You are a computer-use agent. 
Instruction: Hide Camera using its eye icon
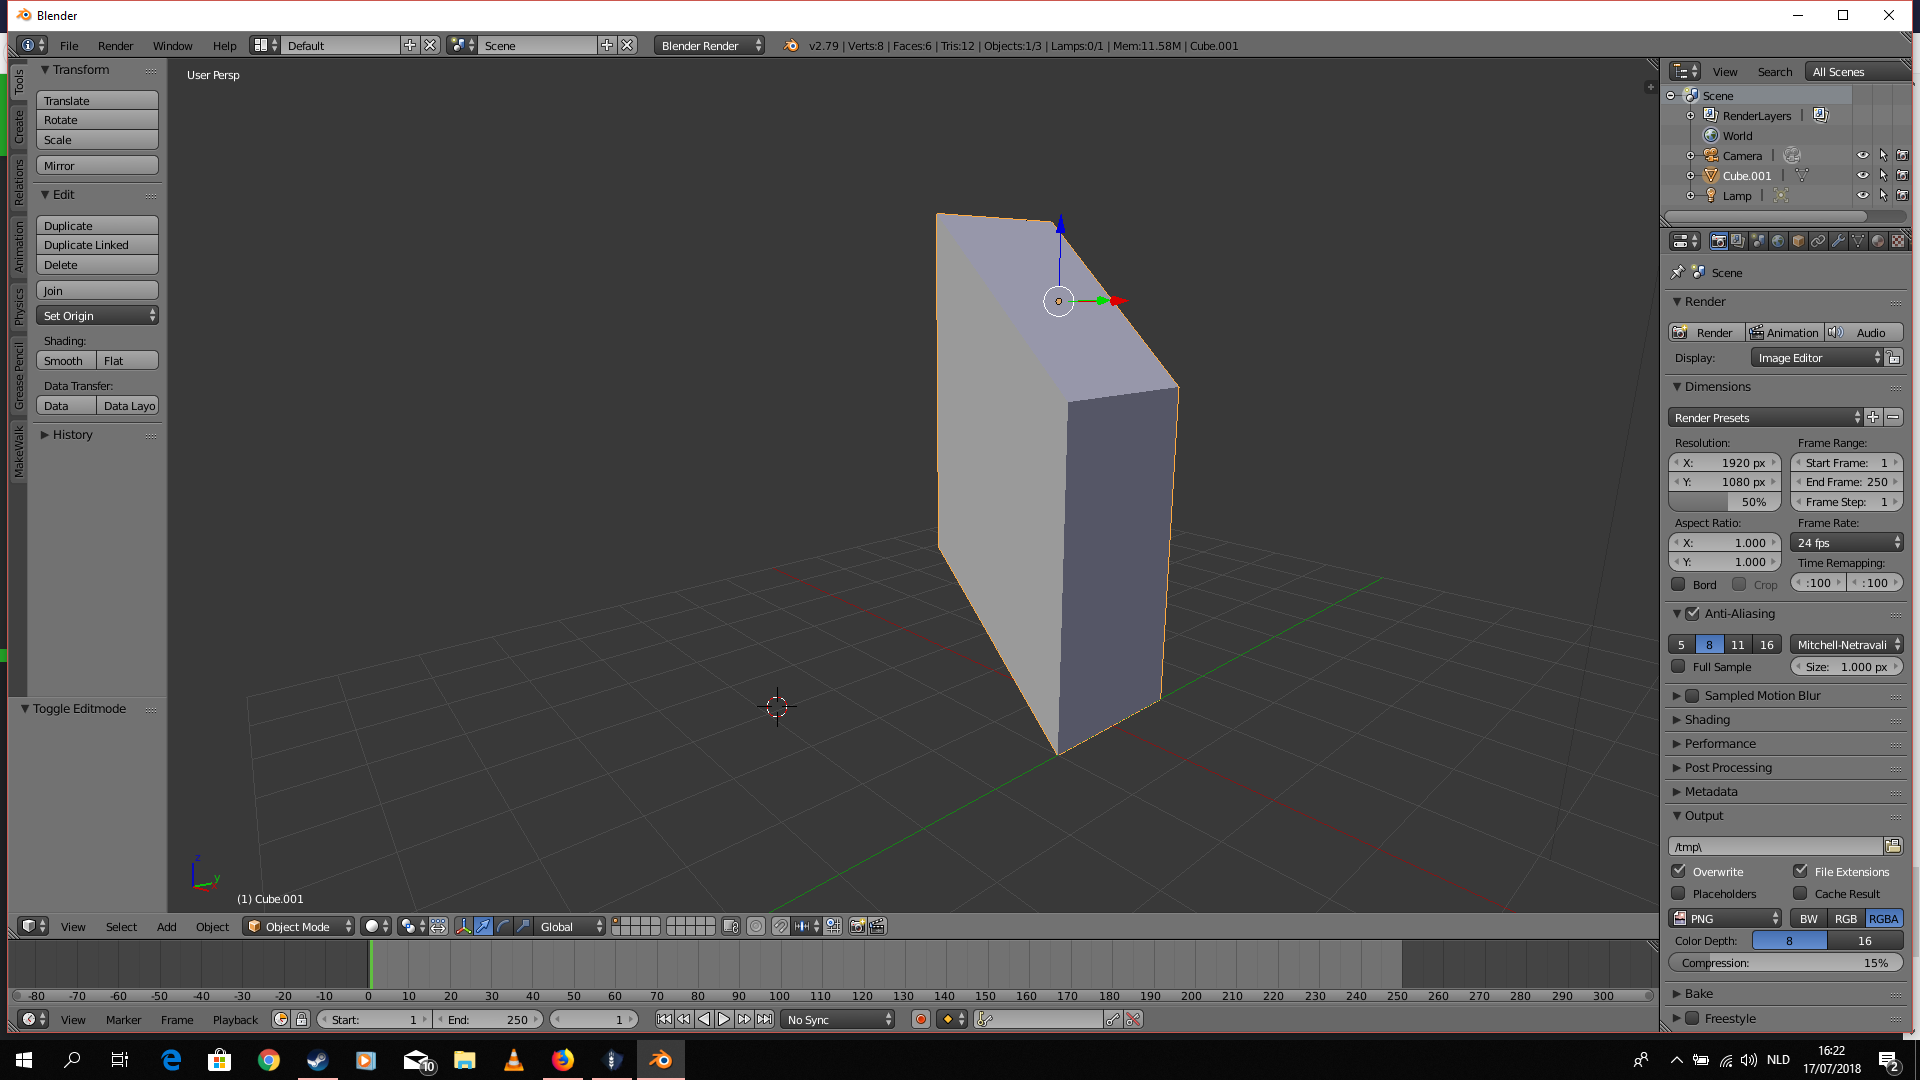[x=1862, y=155]
